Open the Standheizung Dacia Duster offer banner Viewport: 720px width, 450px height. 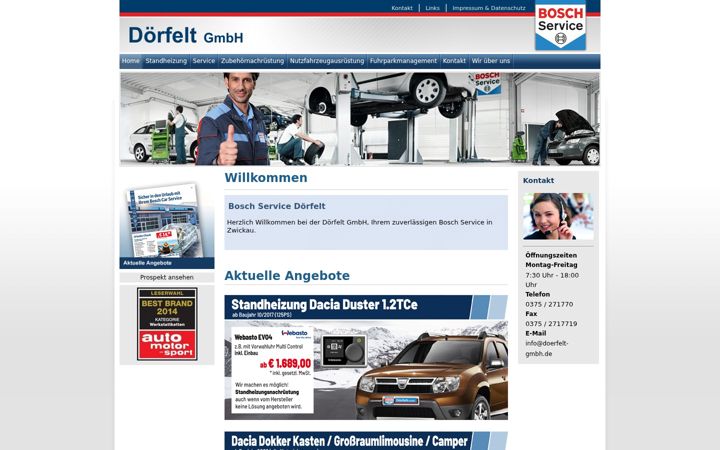tap(366, 357)
